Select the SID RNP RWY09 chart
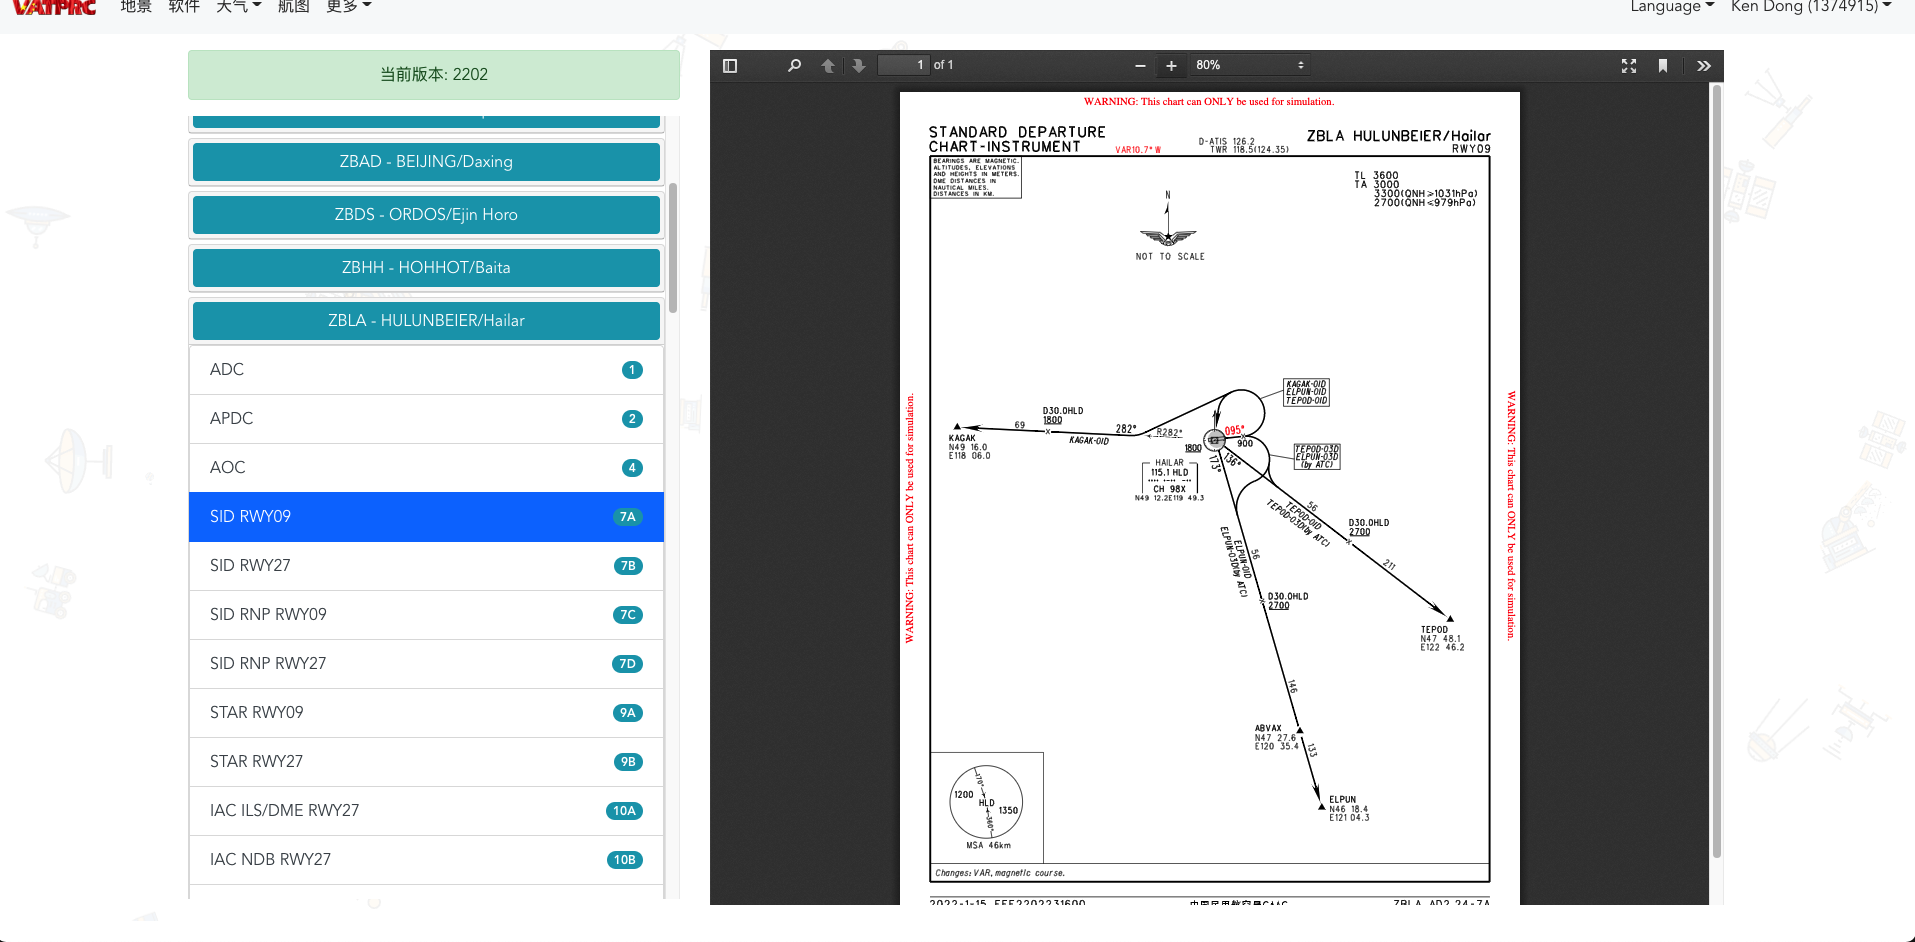Image resolution: width=1915 pixels, height=942 pixels. (426, 615)
